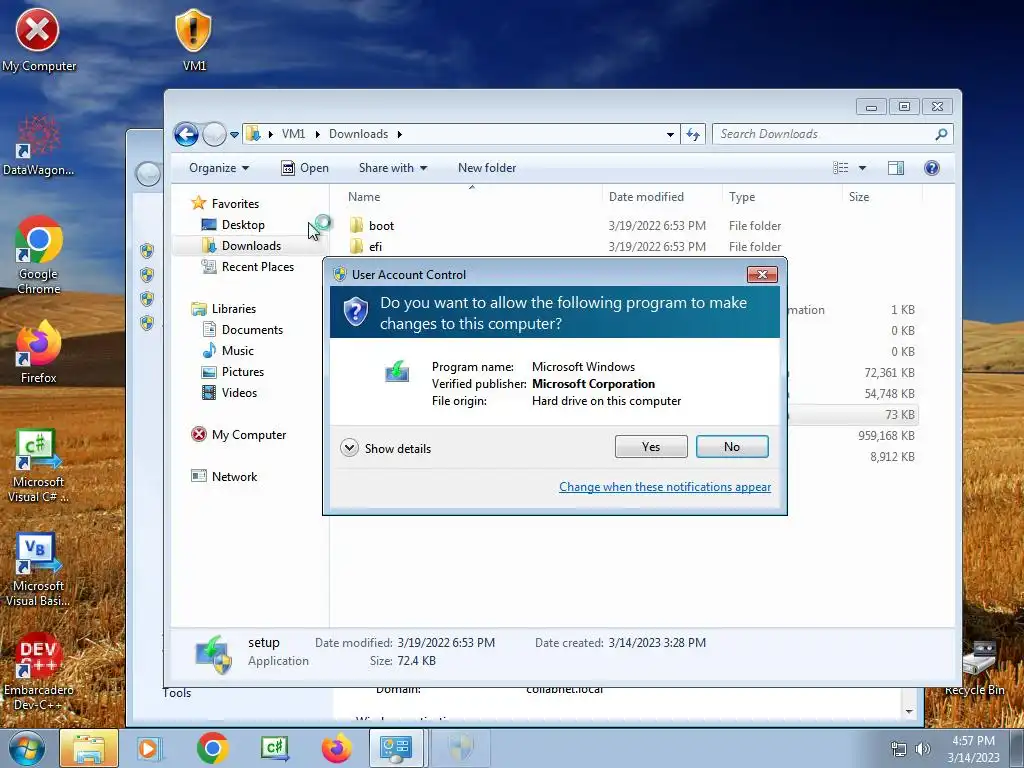Open Documents library
The image size is (1024, 768).
(243, 330)
